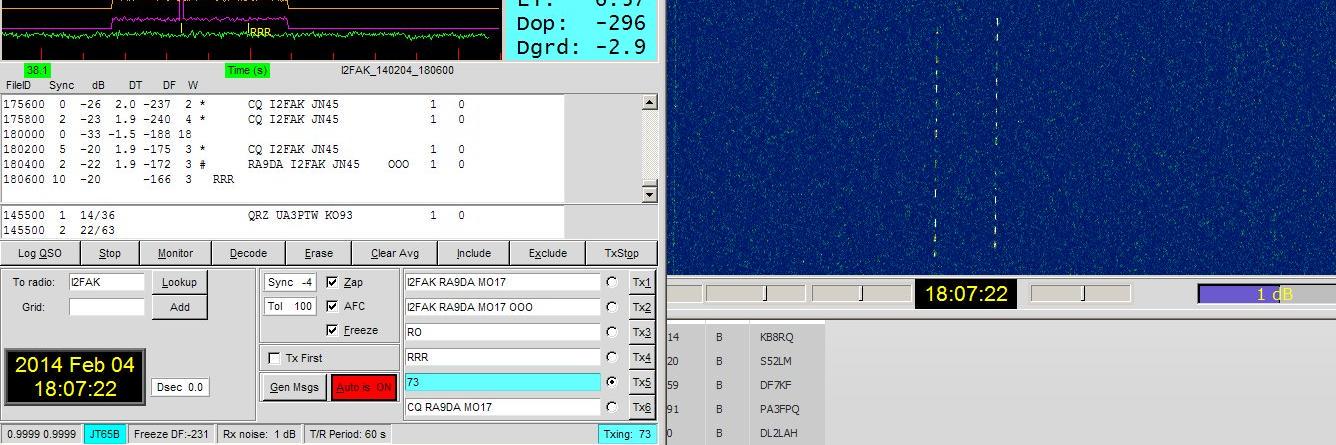Erase the decoded text window
The image size is (1336, 445).
[x=319, y=253]
